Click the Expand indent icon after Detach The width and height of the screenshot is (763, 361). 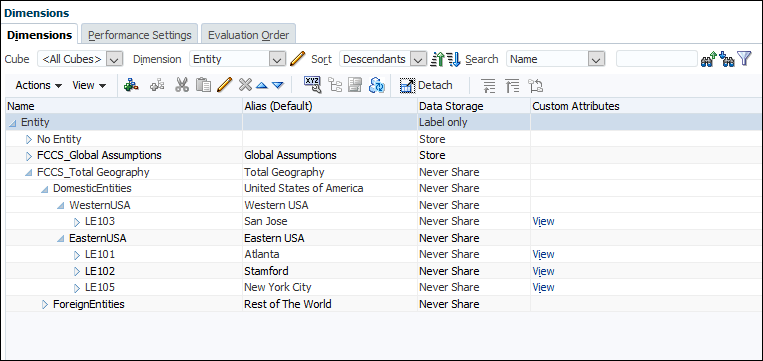click(489, 86)
